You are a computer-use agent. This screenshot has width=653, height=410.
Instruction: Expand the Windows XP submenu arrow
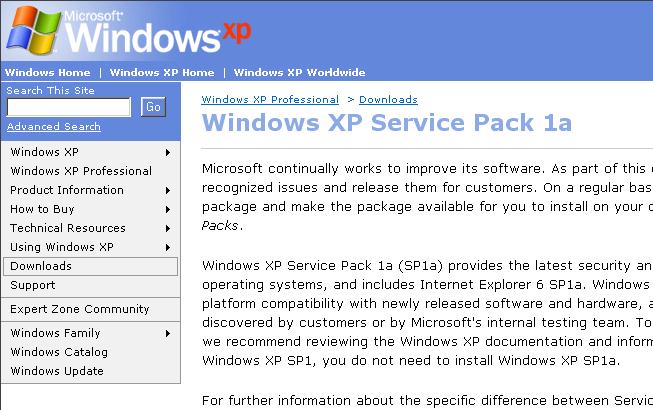point(168,152)
